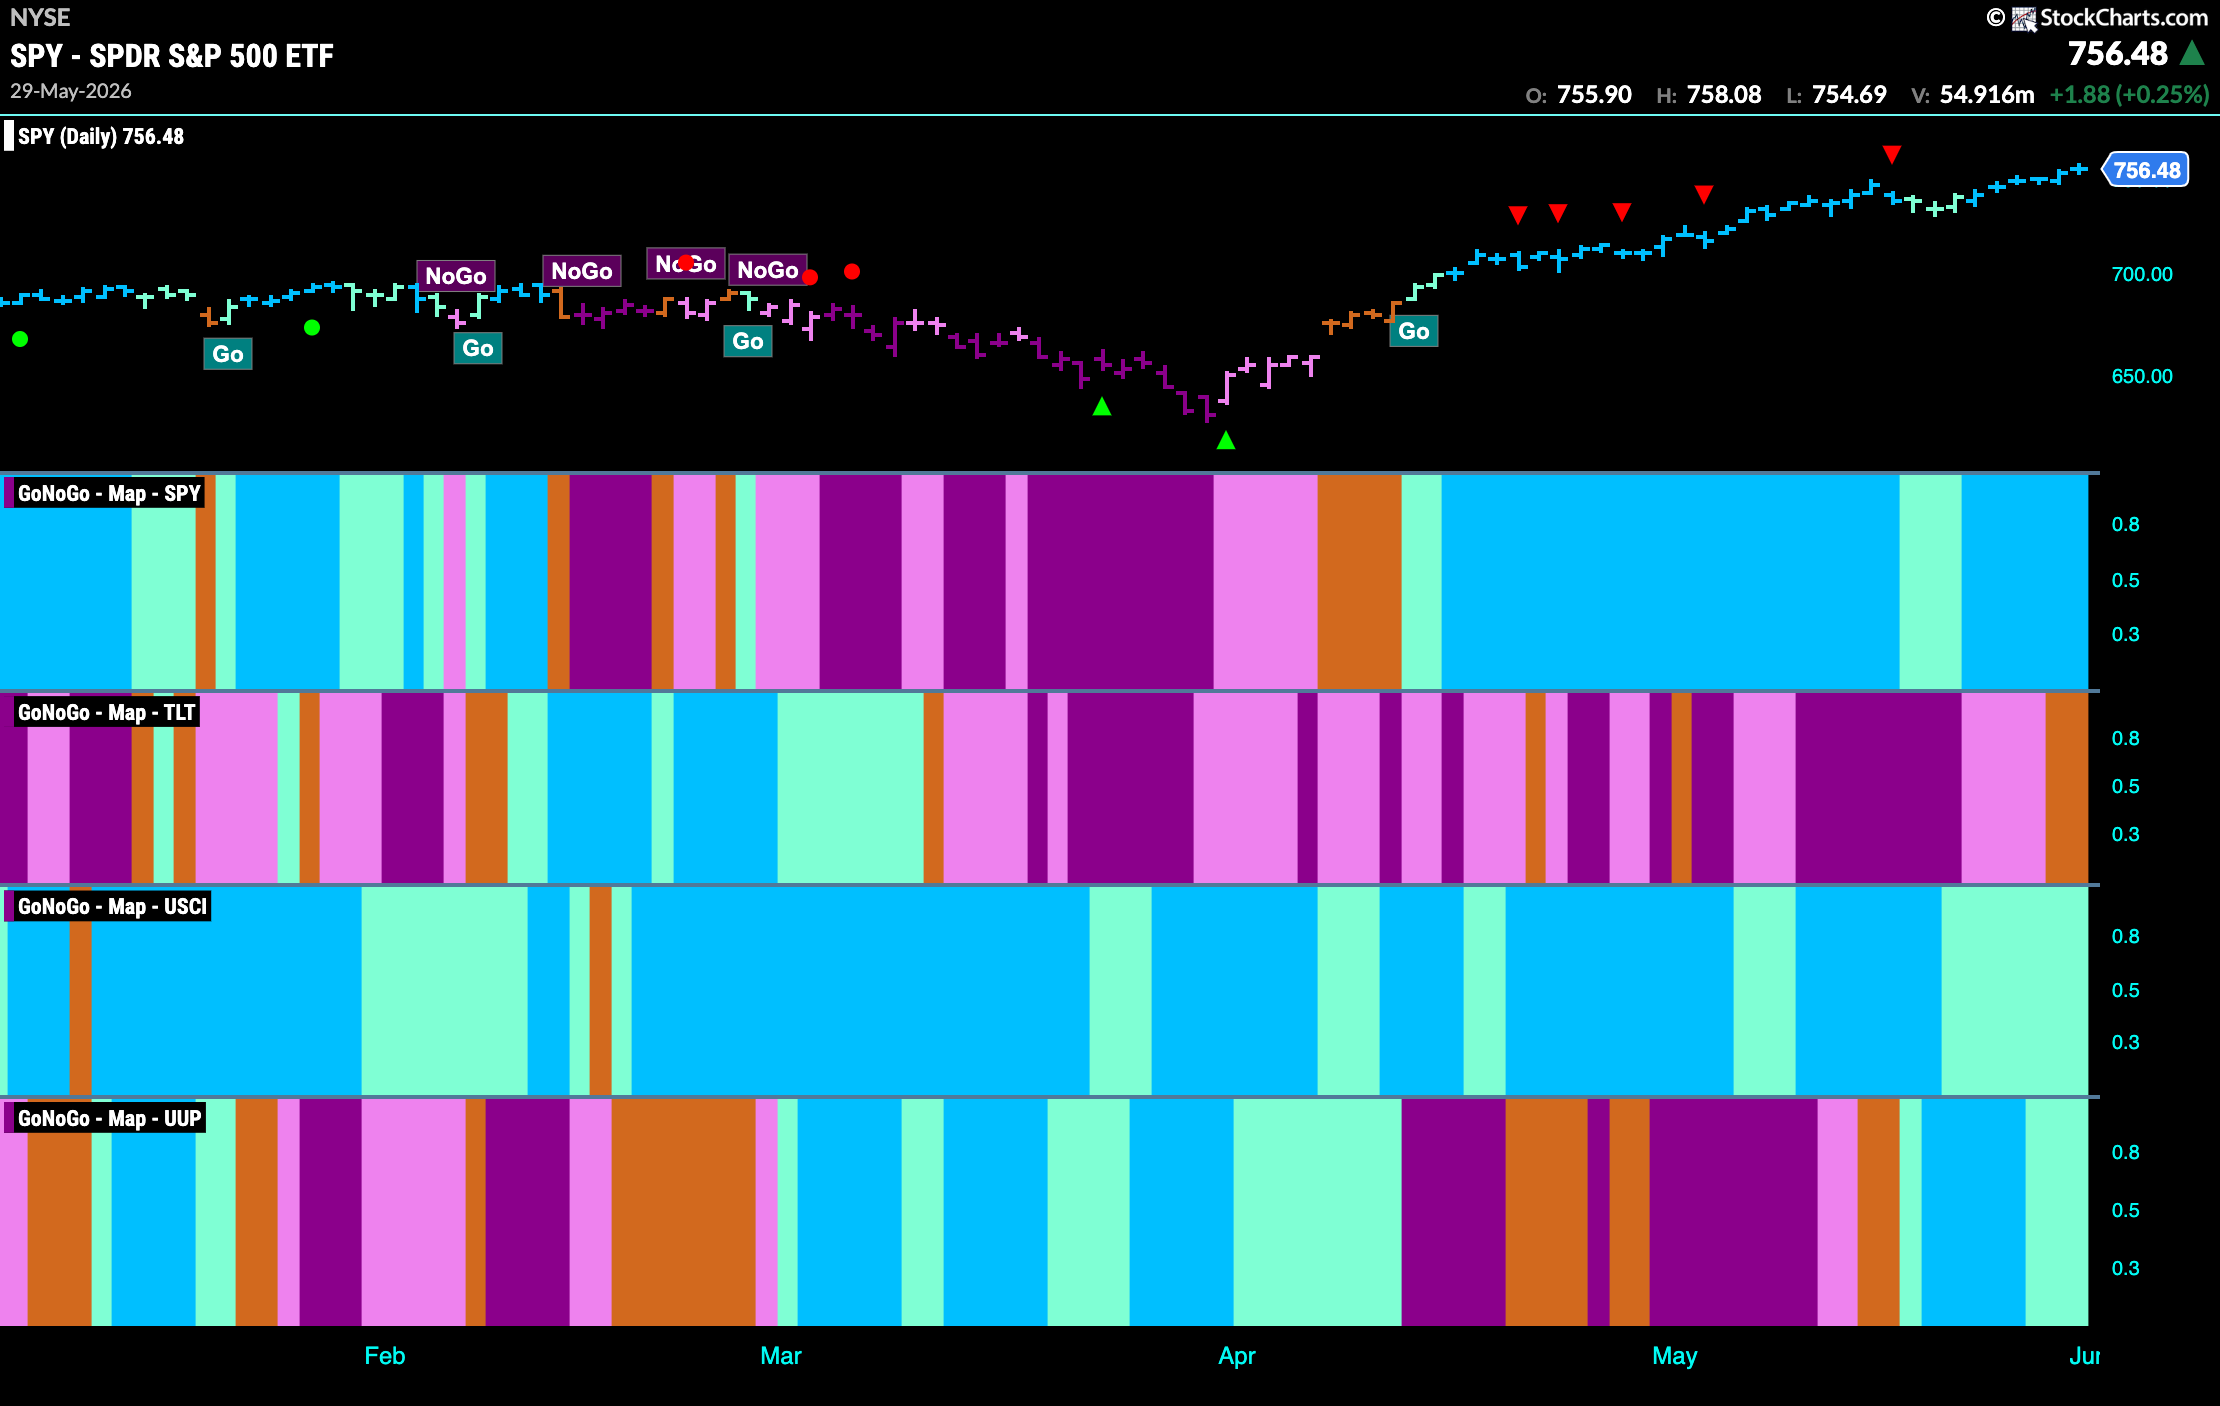This screenshot has width=2220, height=1406.
Task: Click the NoGo label overlapped by red dot
Action: 685,264
